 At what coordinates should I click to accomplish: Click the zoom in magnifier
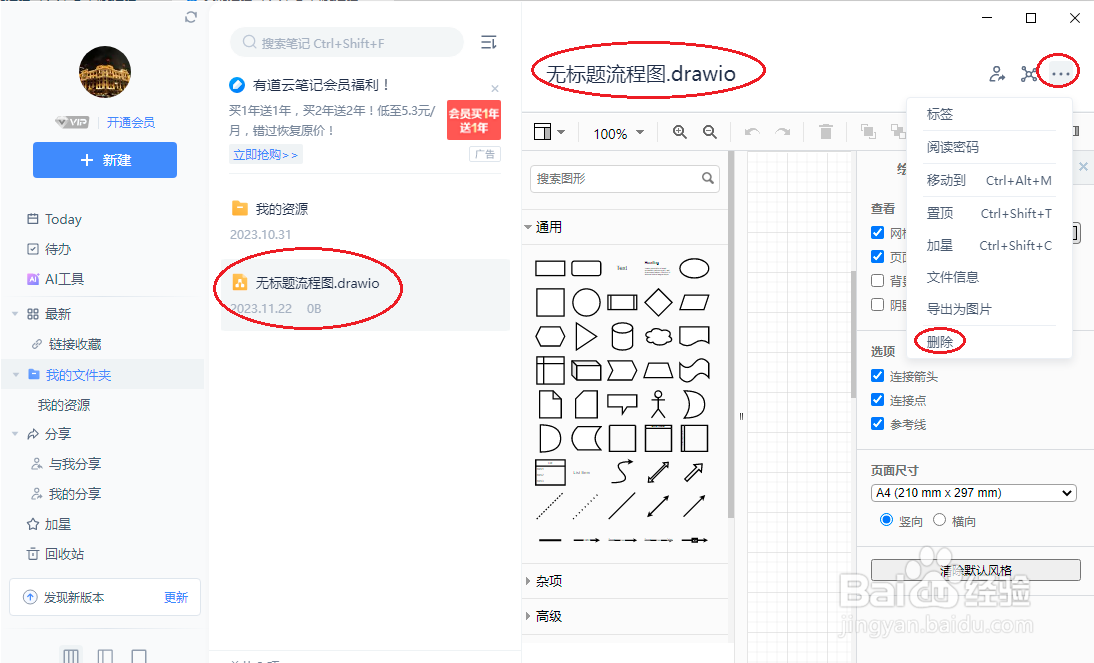coord(680,132)
